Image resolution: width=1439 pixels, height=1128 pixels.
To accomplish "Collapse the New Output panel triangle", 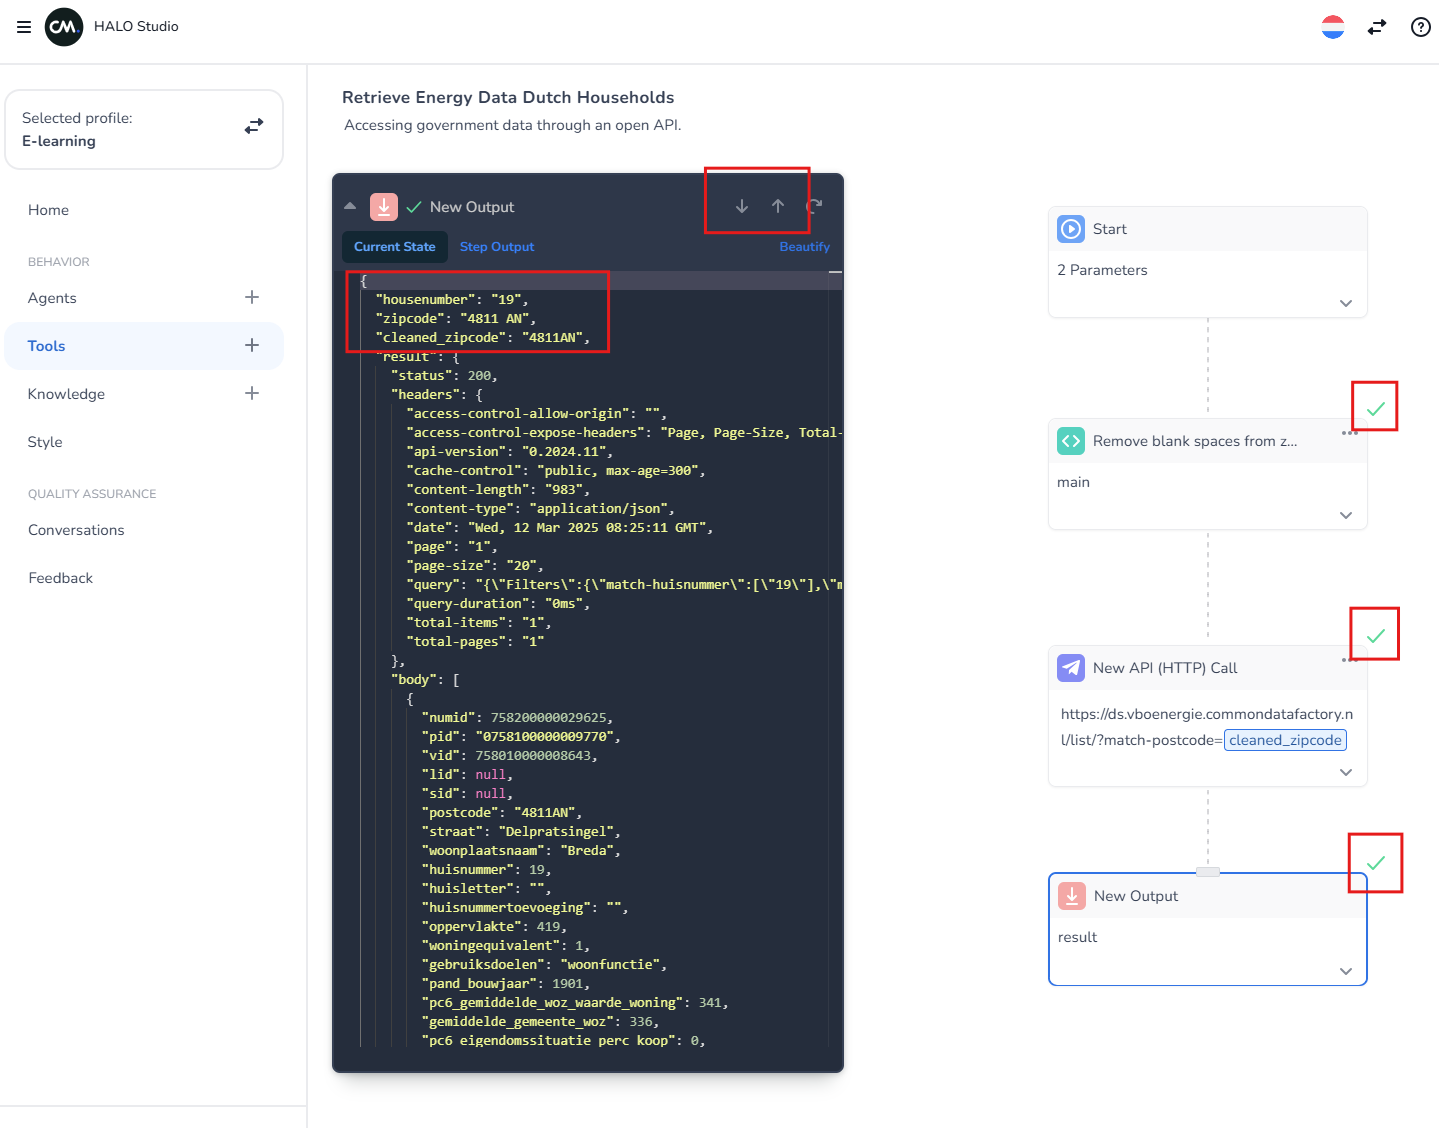I will point(350,206).
